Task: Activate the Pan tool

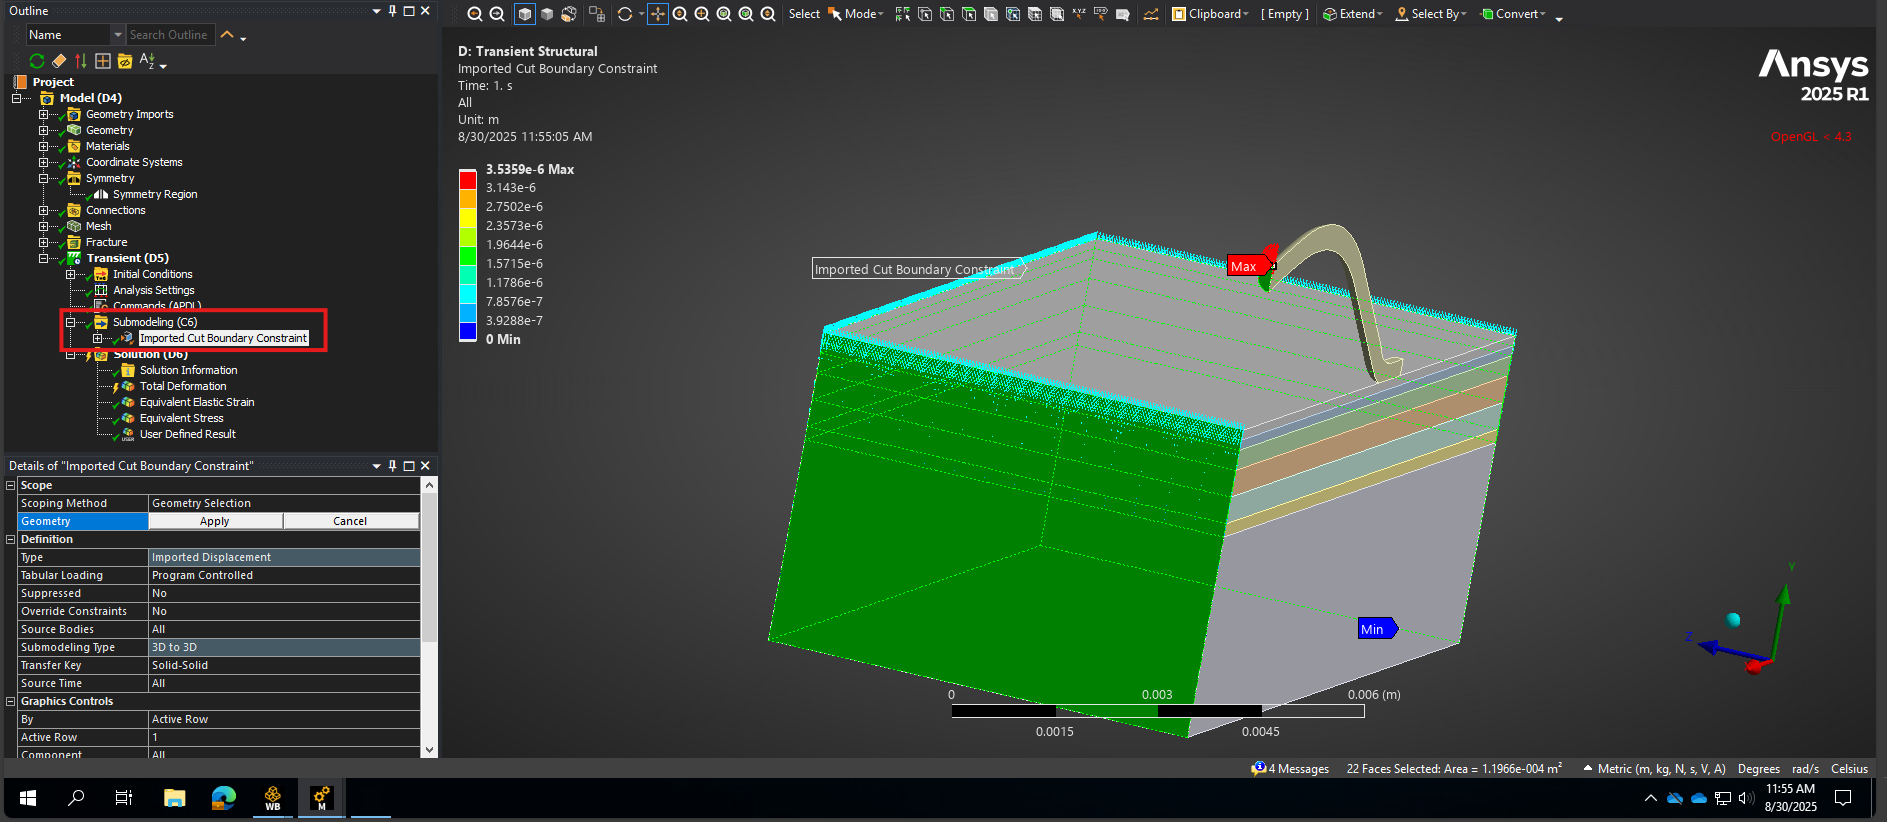Action: coord(658,14)
